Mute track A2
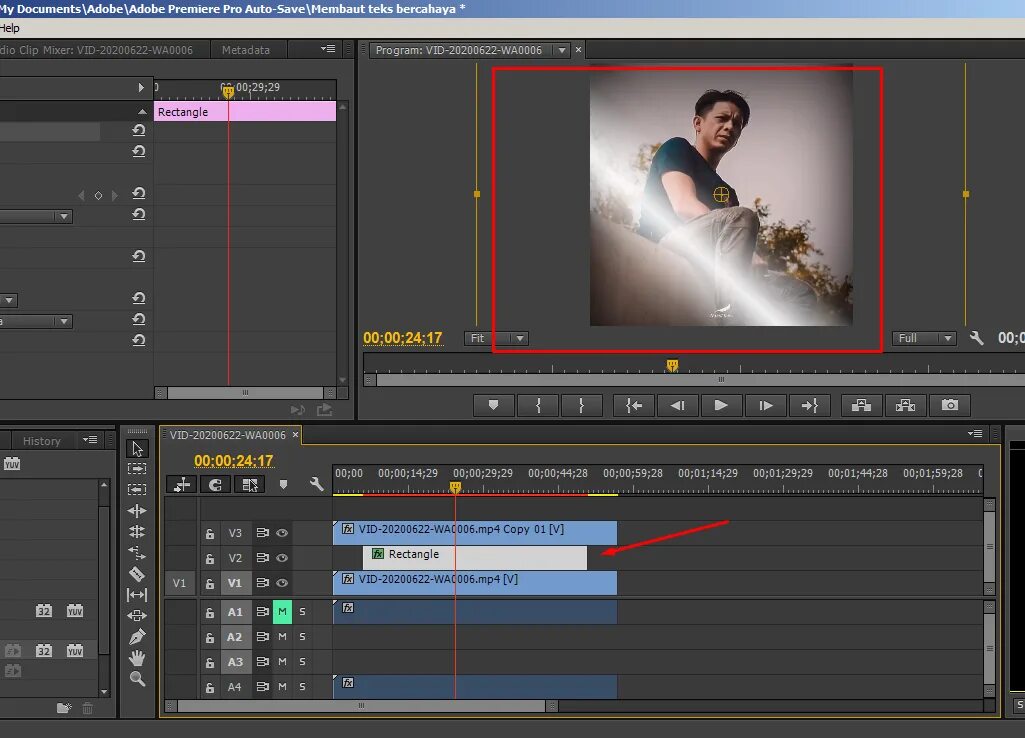 282,637
